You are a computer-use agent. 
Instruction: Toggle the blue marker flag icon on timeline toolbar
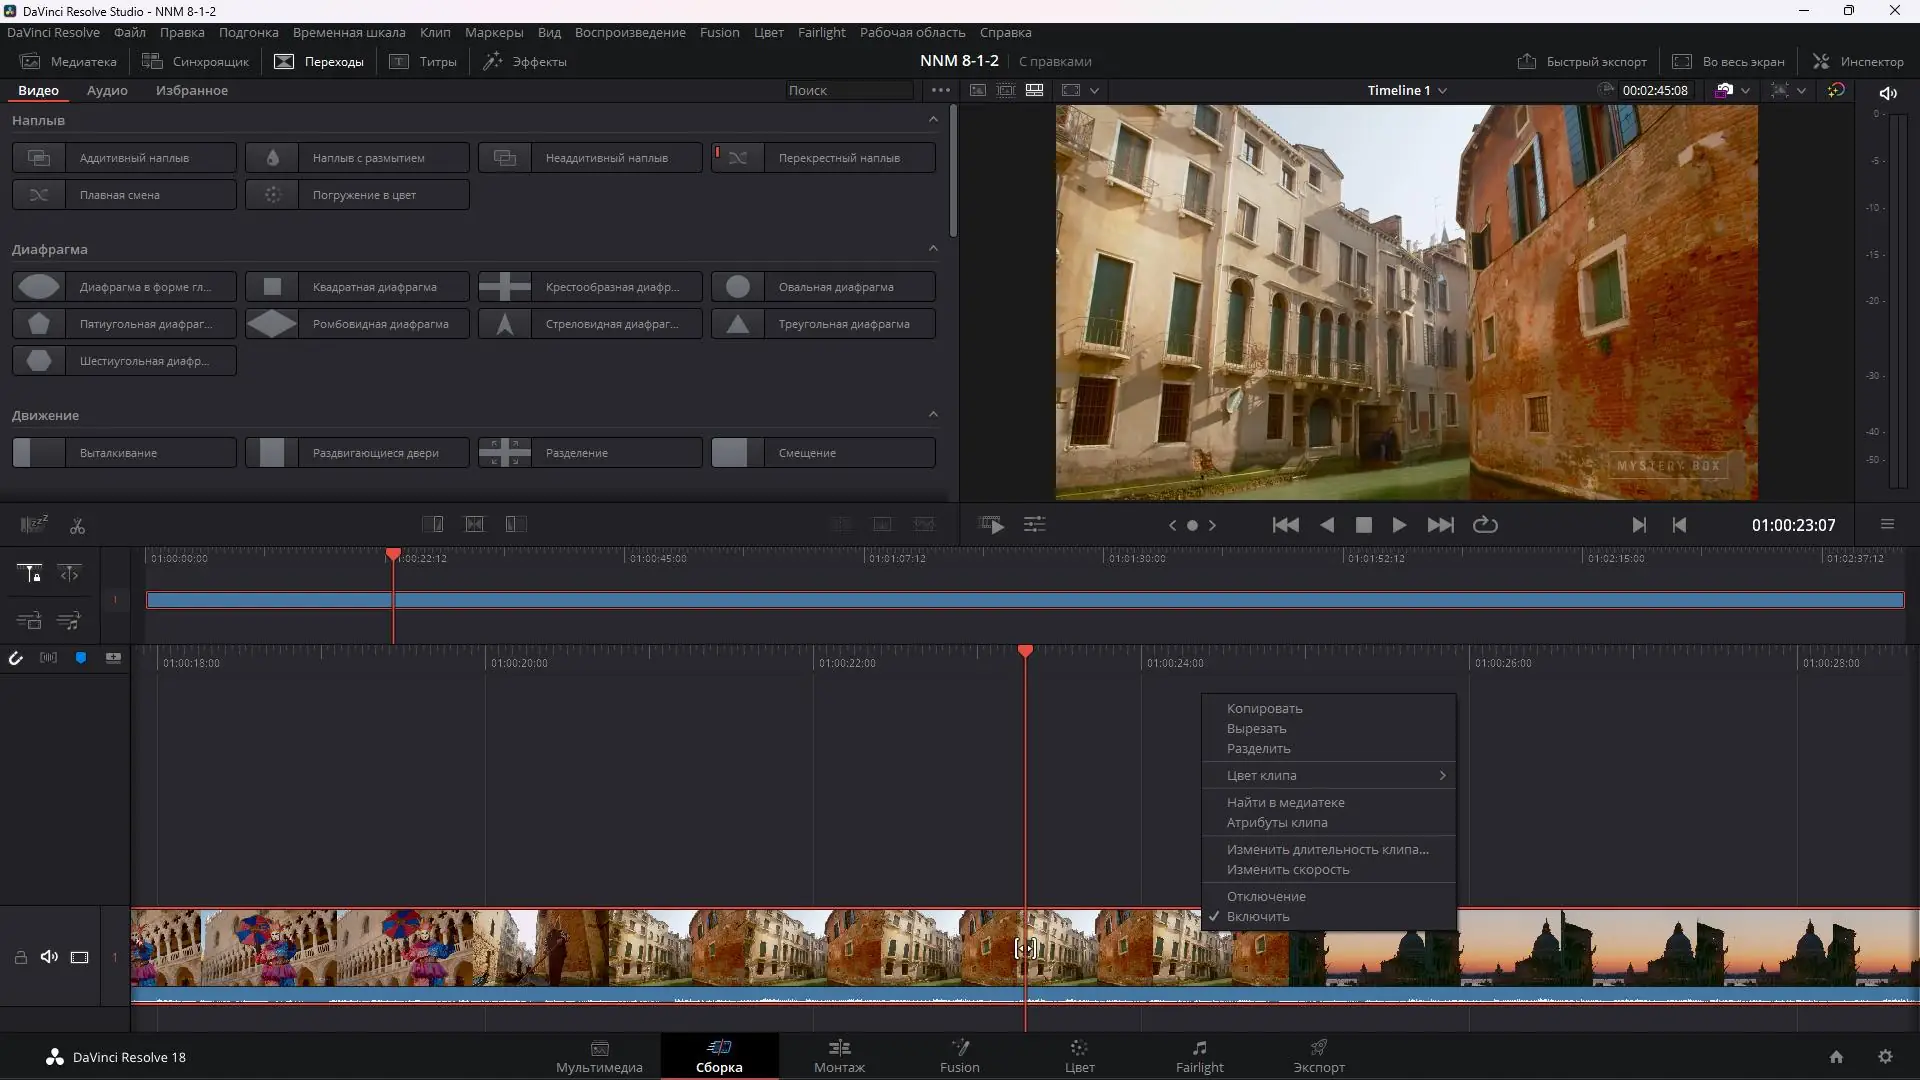point(81,657)
